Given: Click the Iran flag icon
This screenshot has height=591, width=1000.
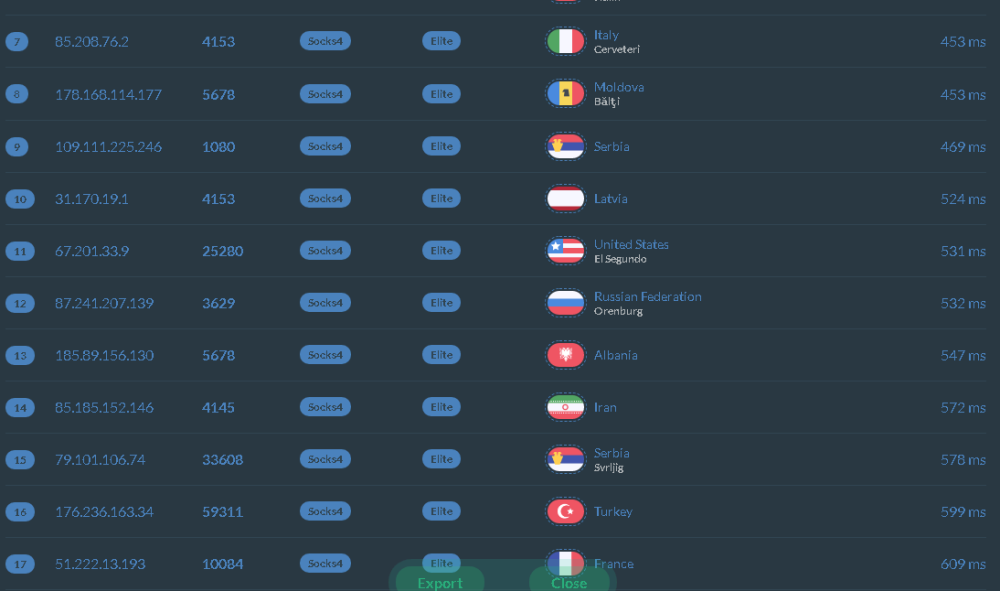Looking at the screenshot, I should pos(565,407).
